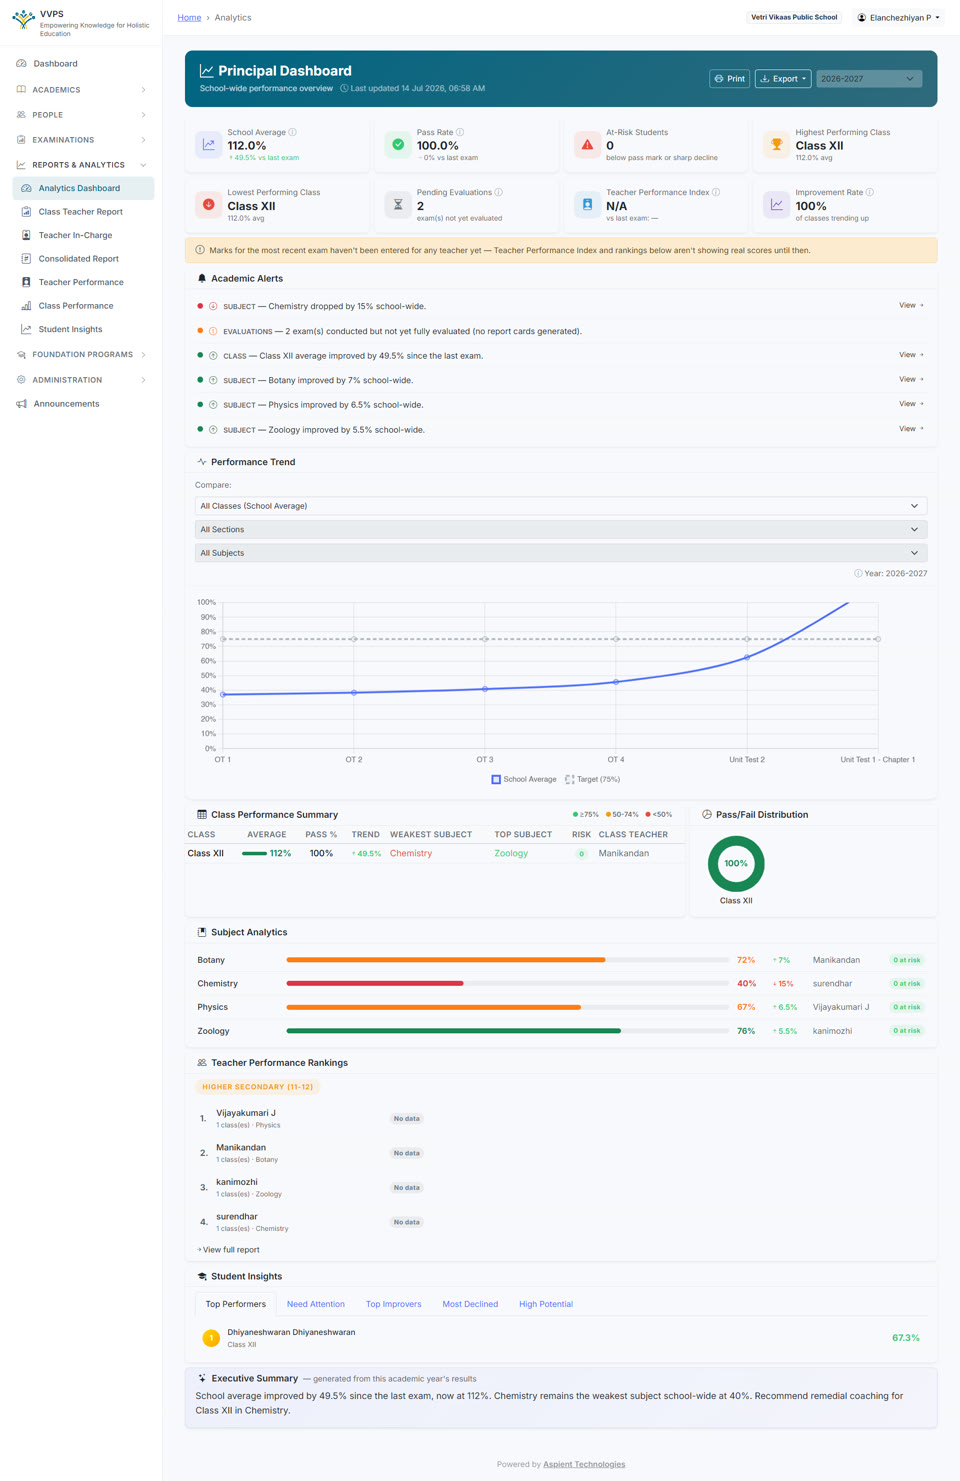960x1481 pixels.
Task: Switch to High Potential tab
Action: (x=546, y=1305)
